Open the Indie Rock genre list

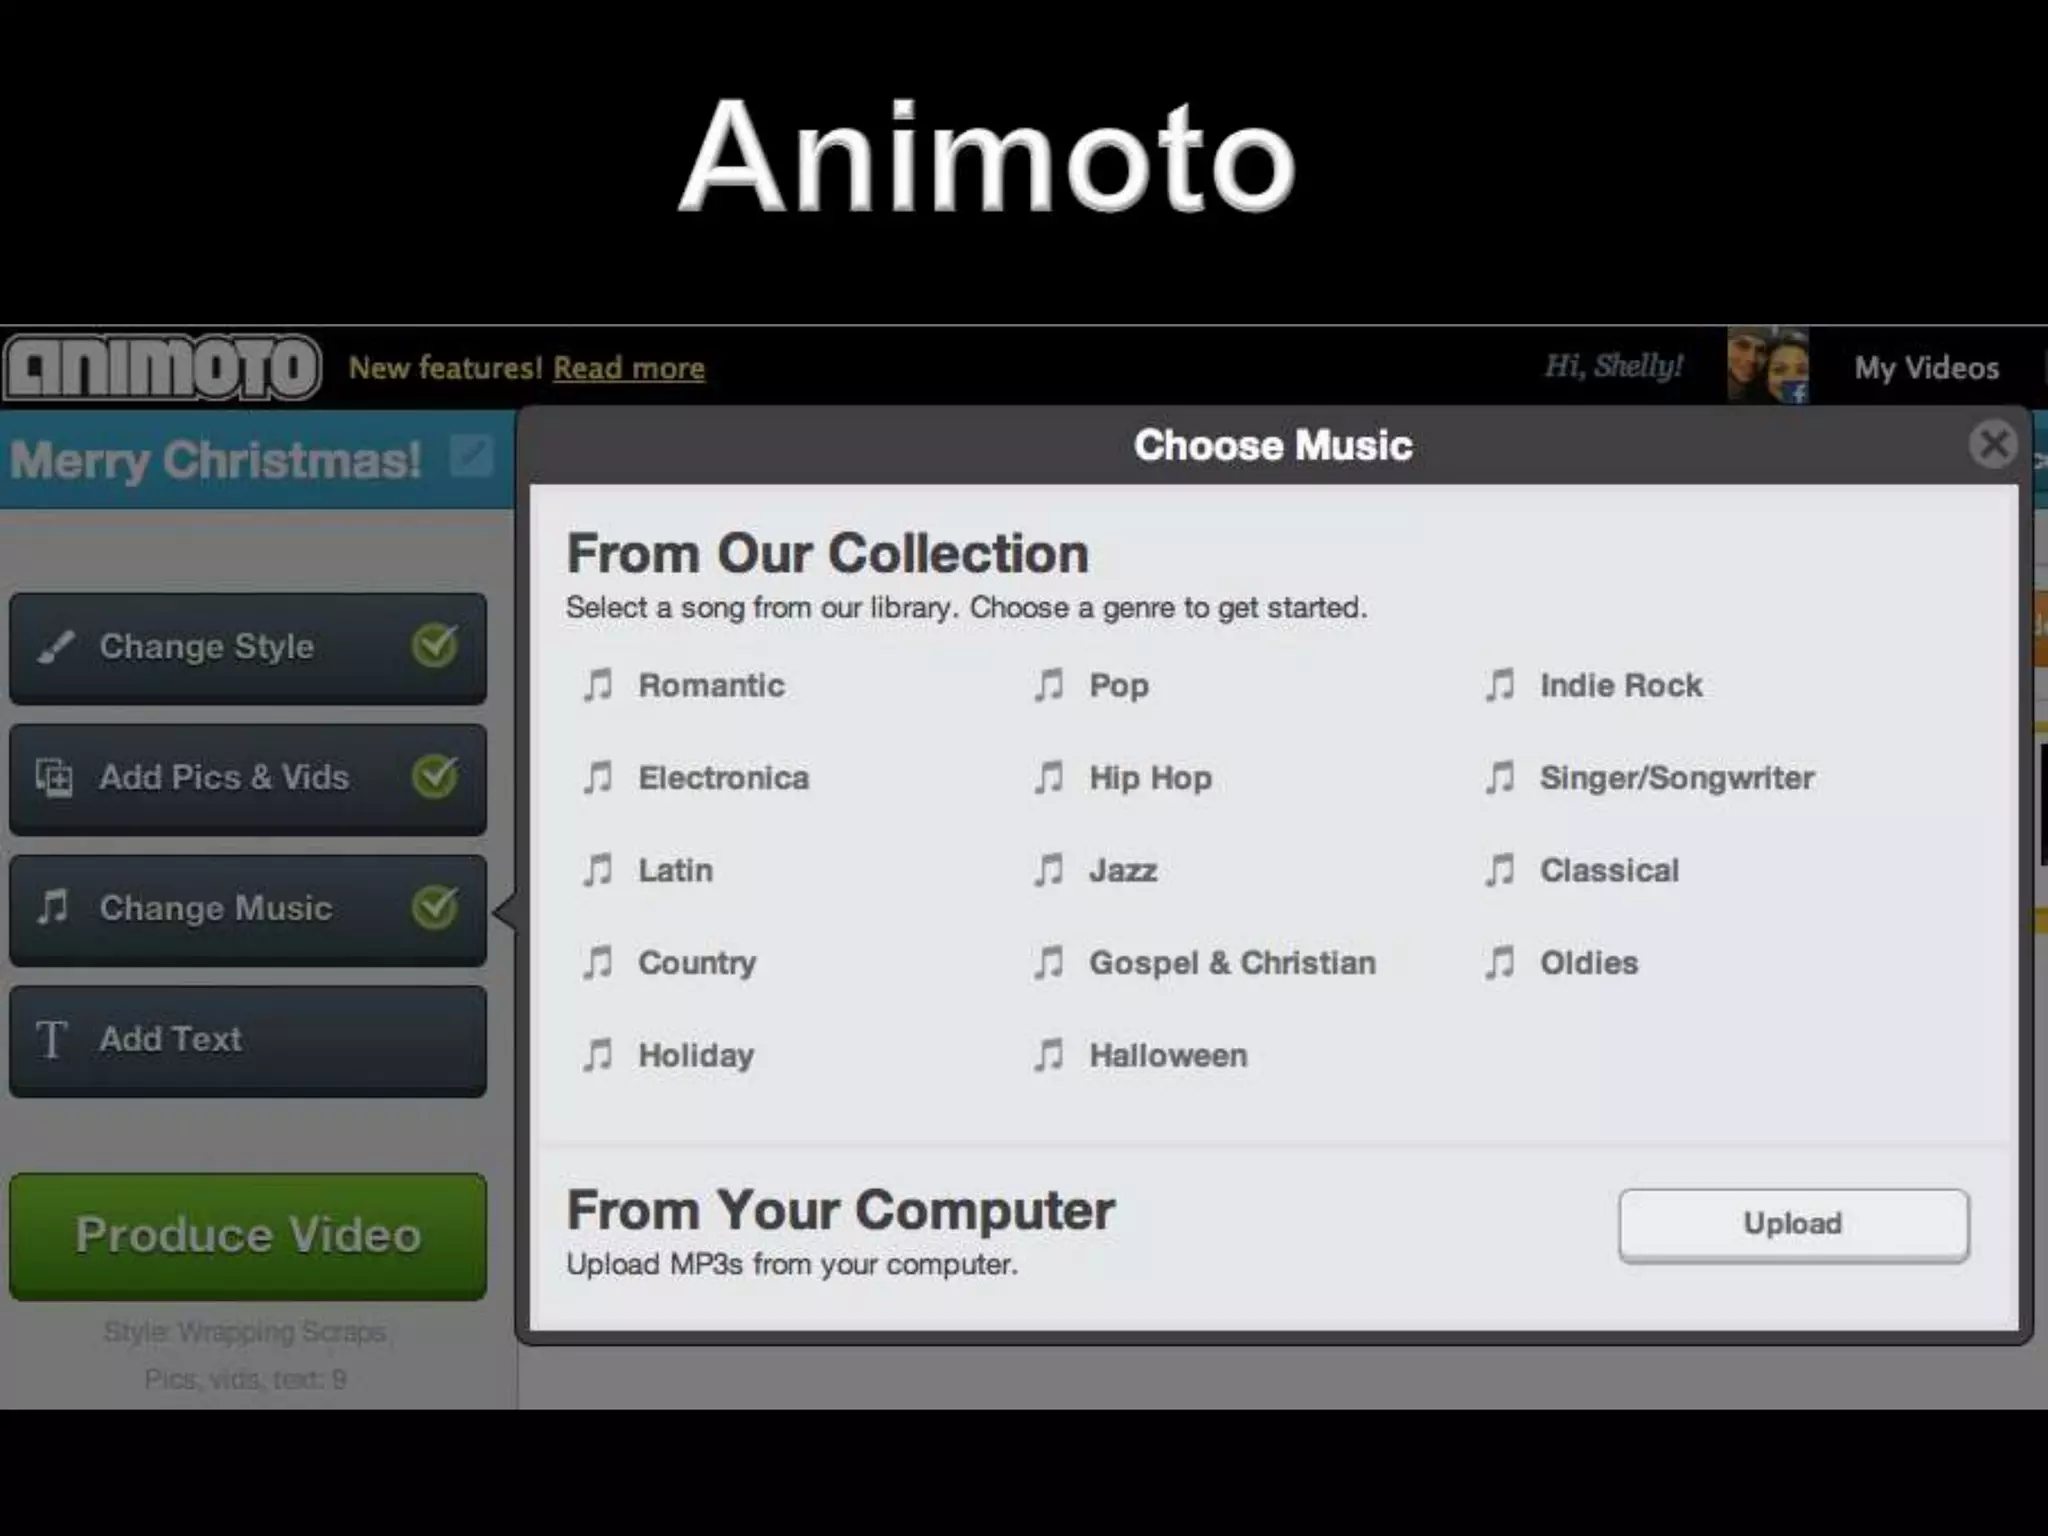pyautogui.click(x=1620, y=685)
